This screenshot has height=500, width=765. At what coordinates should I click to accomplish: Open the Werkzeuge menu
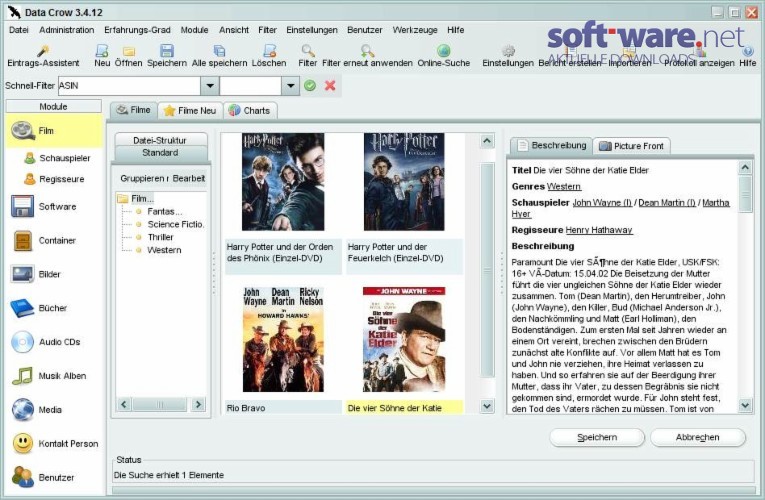[415, 30]
